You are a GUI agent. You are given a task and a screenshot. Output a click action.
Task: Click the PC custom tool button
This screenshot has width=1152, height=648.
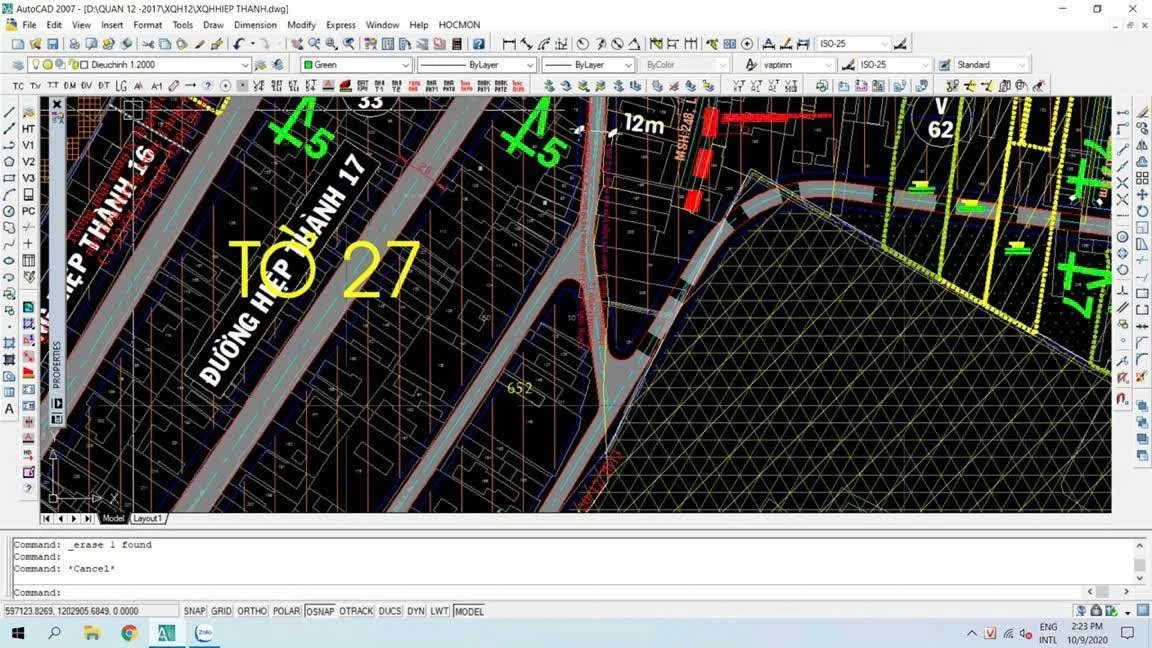28,211
